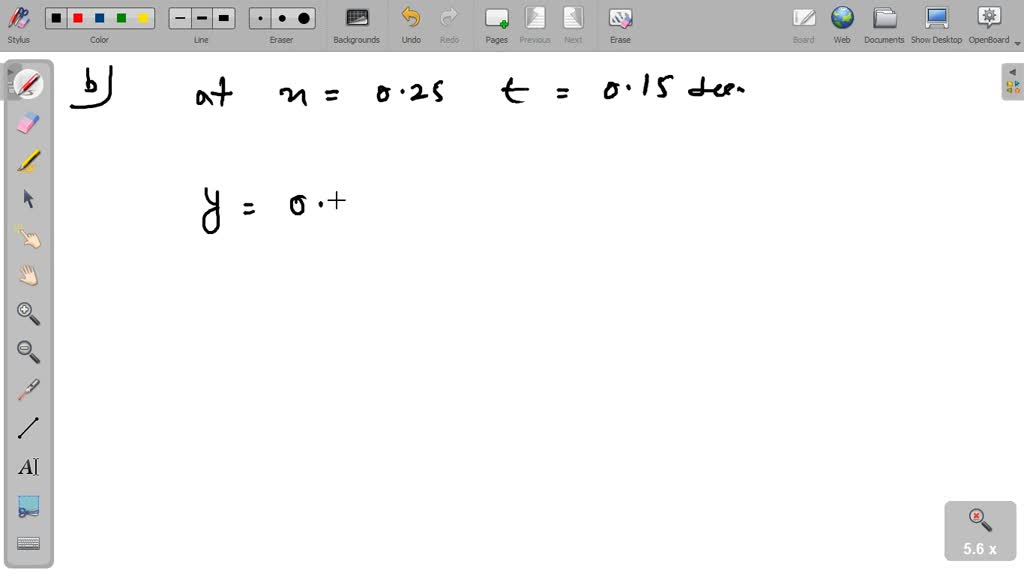This screenshot has height=576, width=1024.
Task: Select the smallest eraser size dot
Action: (258, 17)
